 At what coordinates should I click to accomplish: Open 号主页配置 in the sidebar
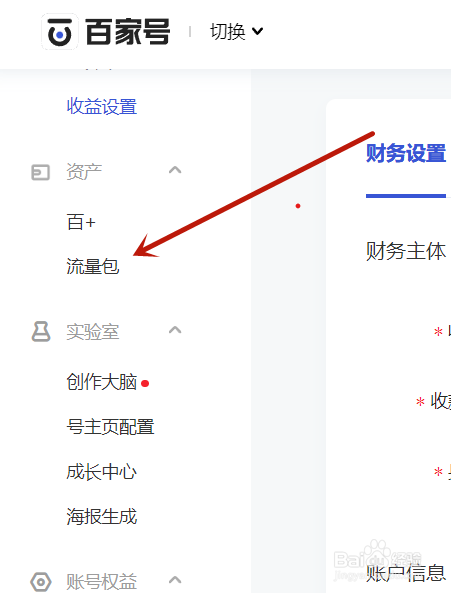click(x=110, y=427)
